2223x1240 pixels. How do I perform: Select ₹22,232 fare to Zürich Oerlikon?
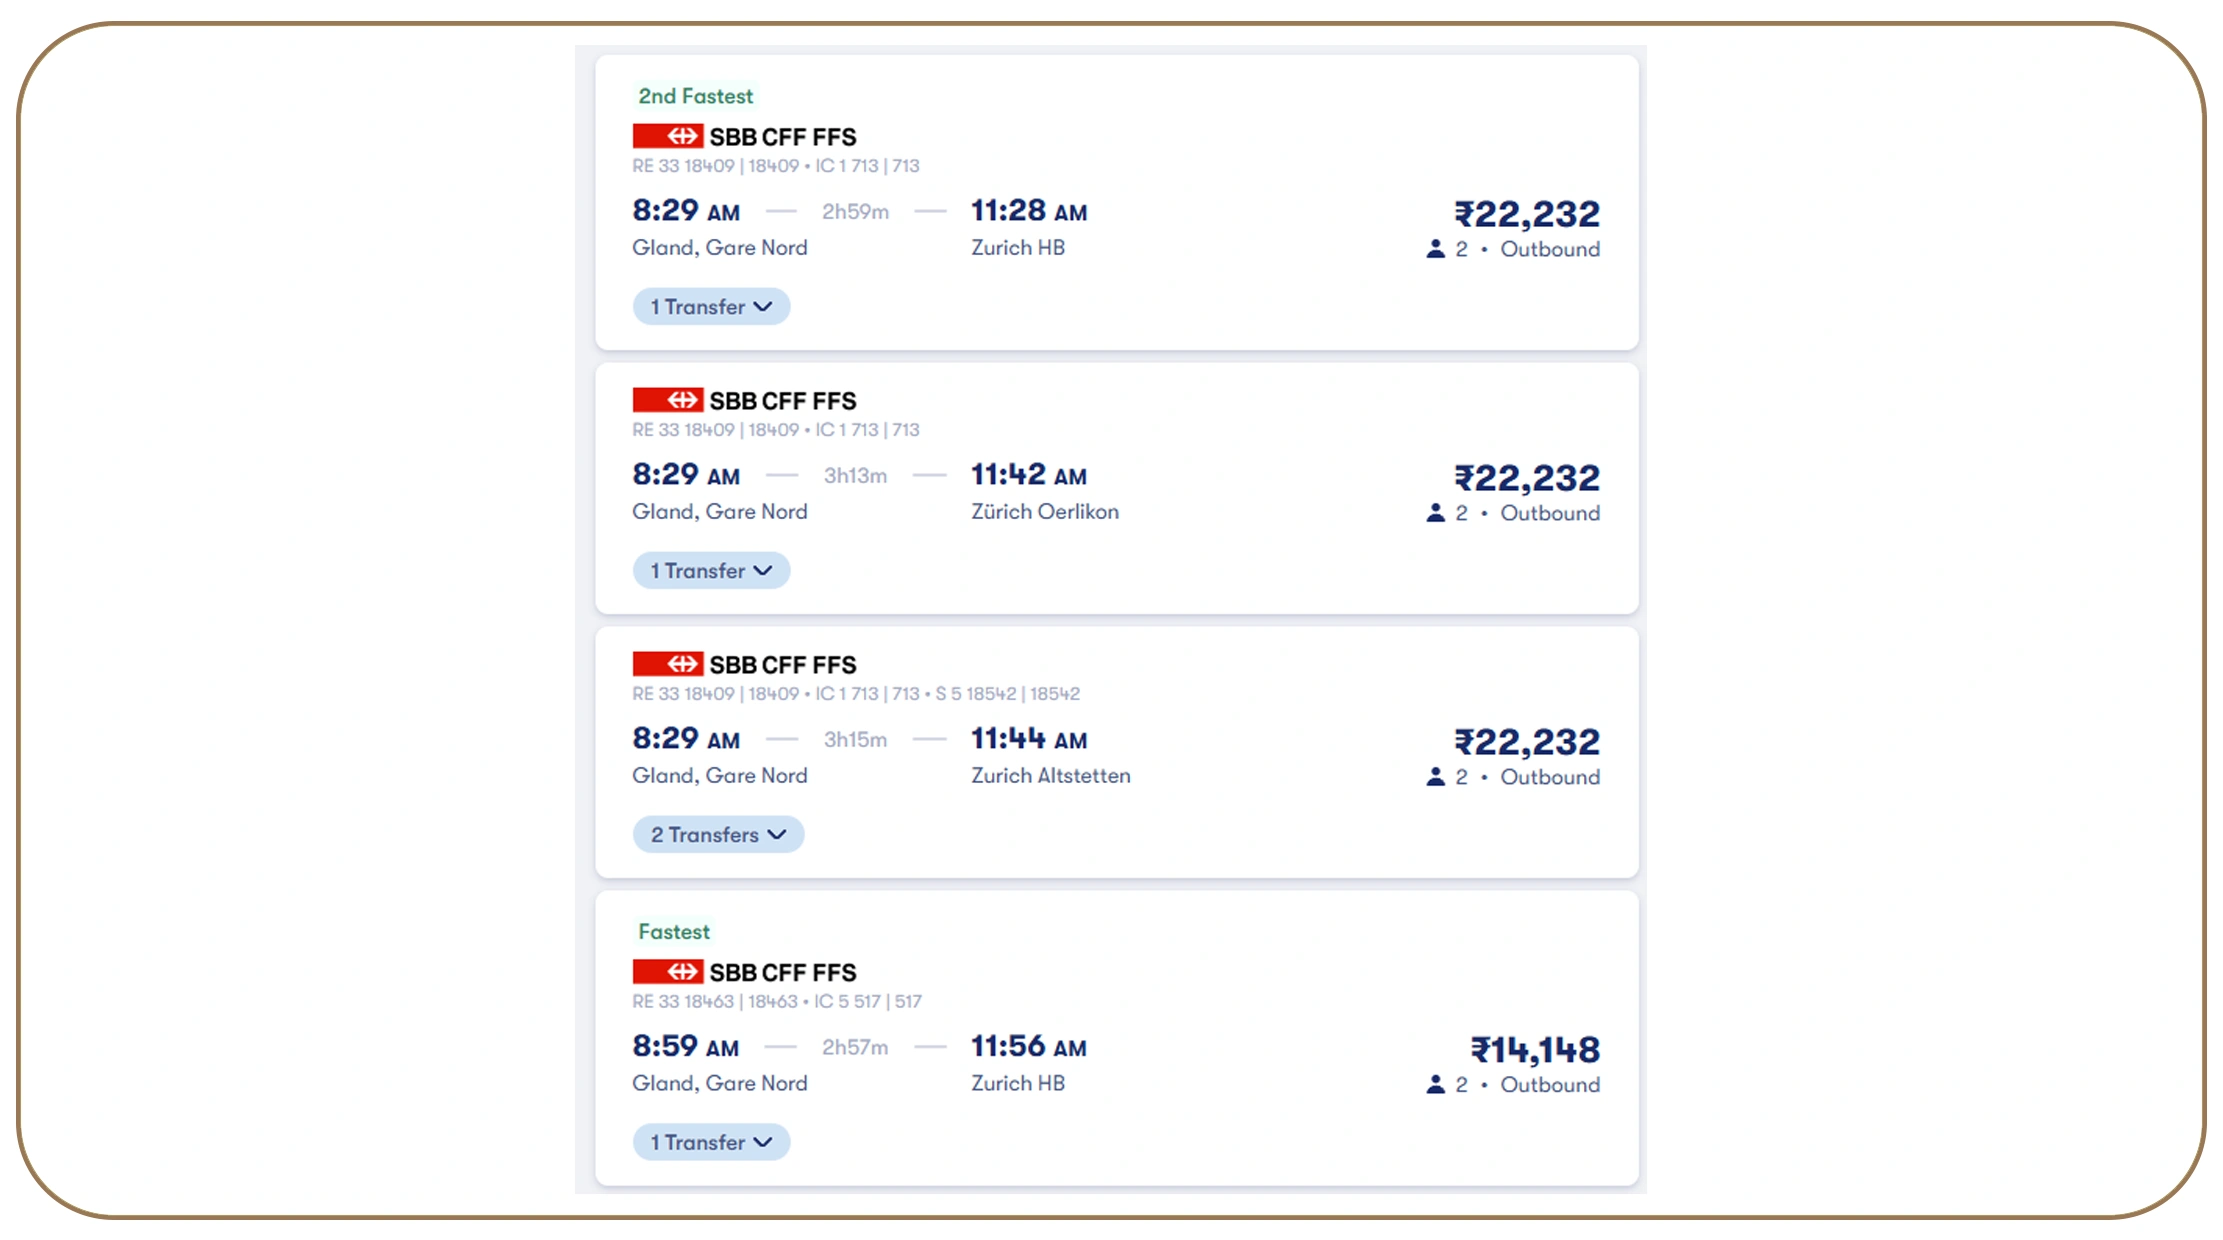(x=1526, y=478)
